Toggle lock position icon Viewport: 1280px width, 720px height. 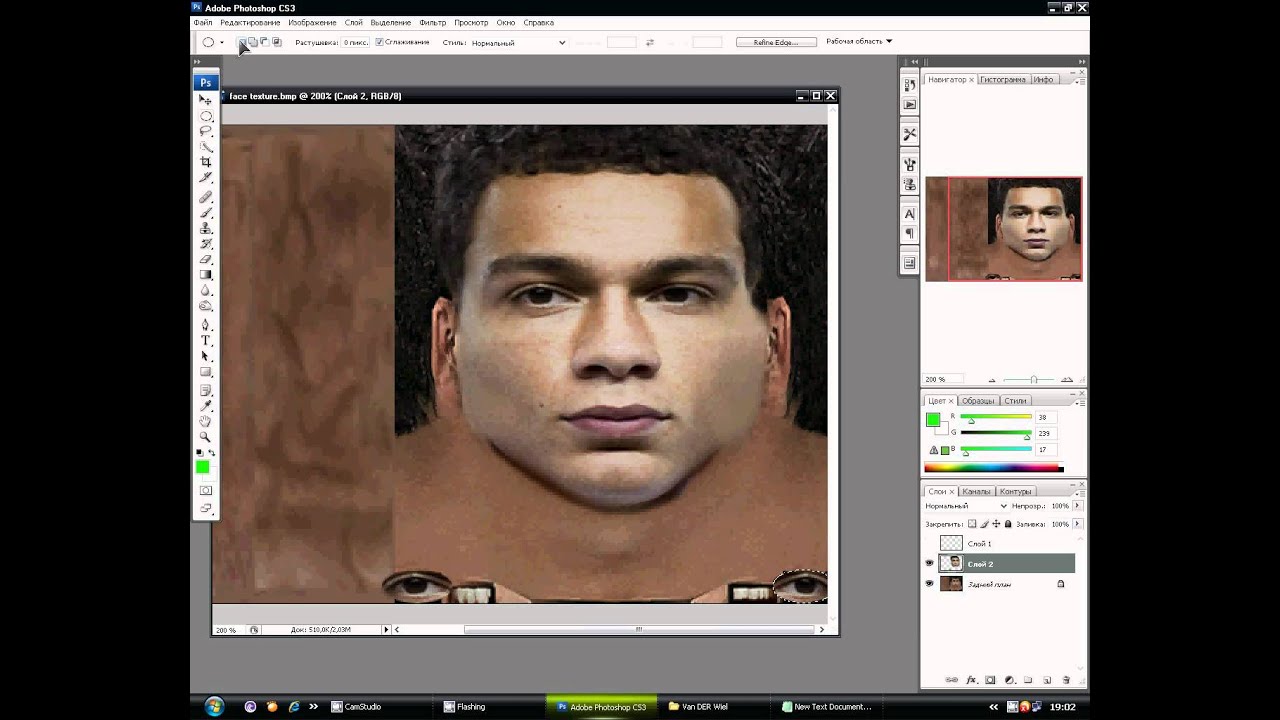click(996, 524)
